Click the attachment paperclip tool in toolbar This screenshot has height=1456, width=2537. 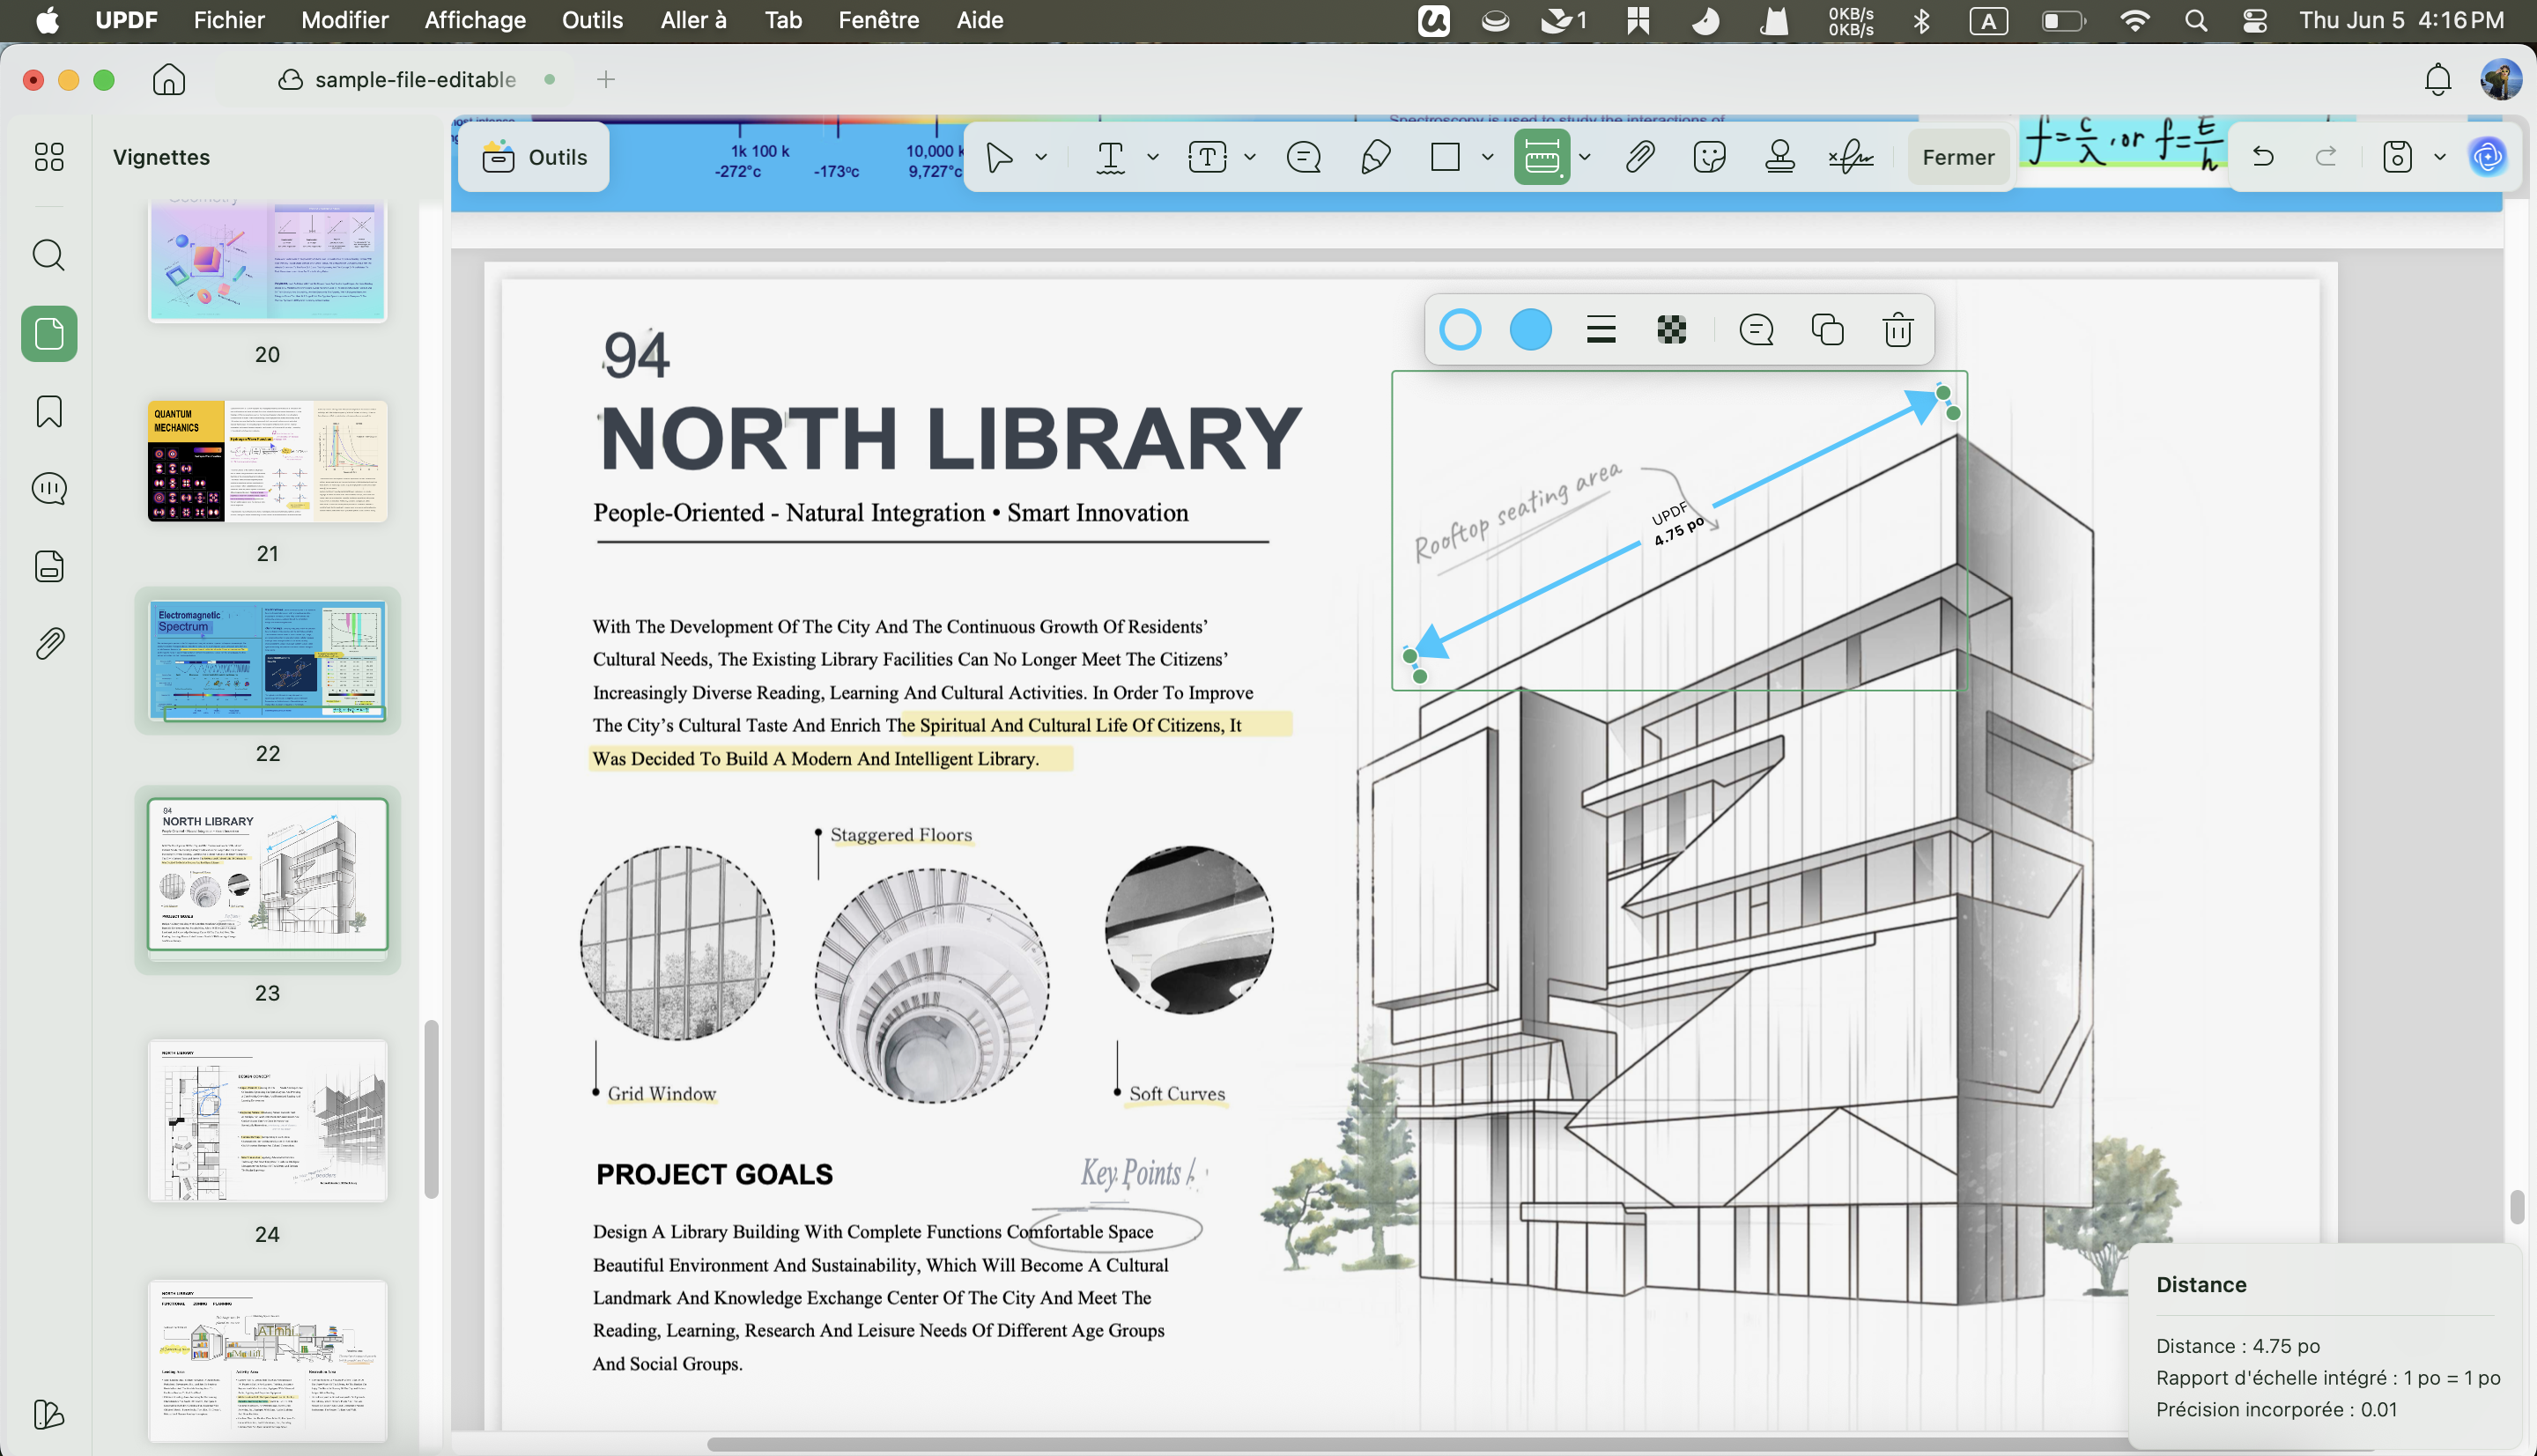pyautogui.click(x=1639, y=157)
